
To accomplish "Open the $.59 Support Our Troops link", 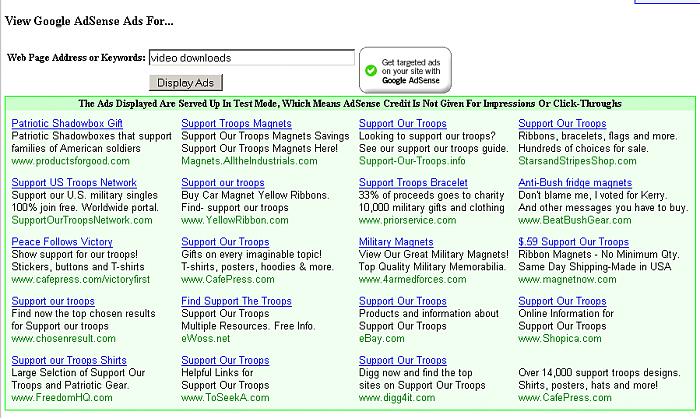I will point(573,242).
